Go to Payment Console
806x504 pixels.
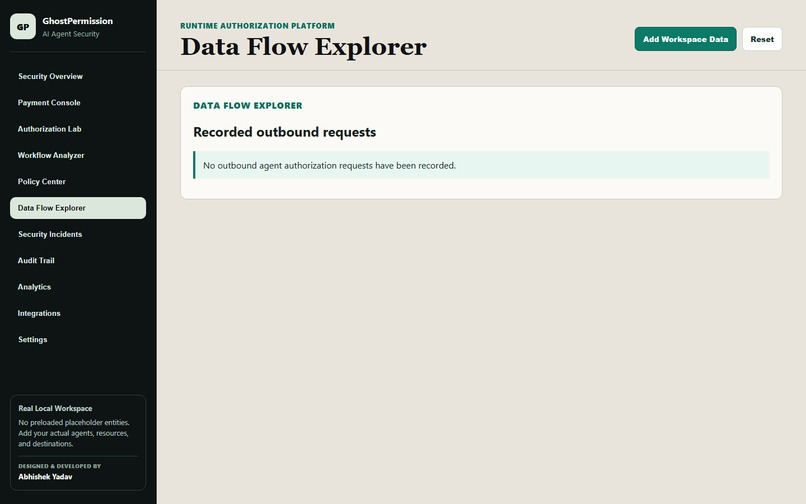pos(78,102)
